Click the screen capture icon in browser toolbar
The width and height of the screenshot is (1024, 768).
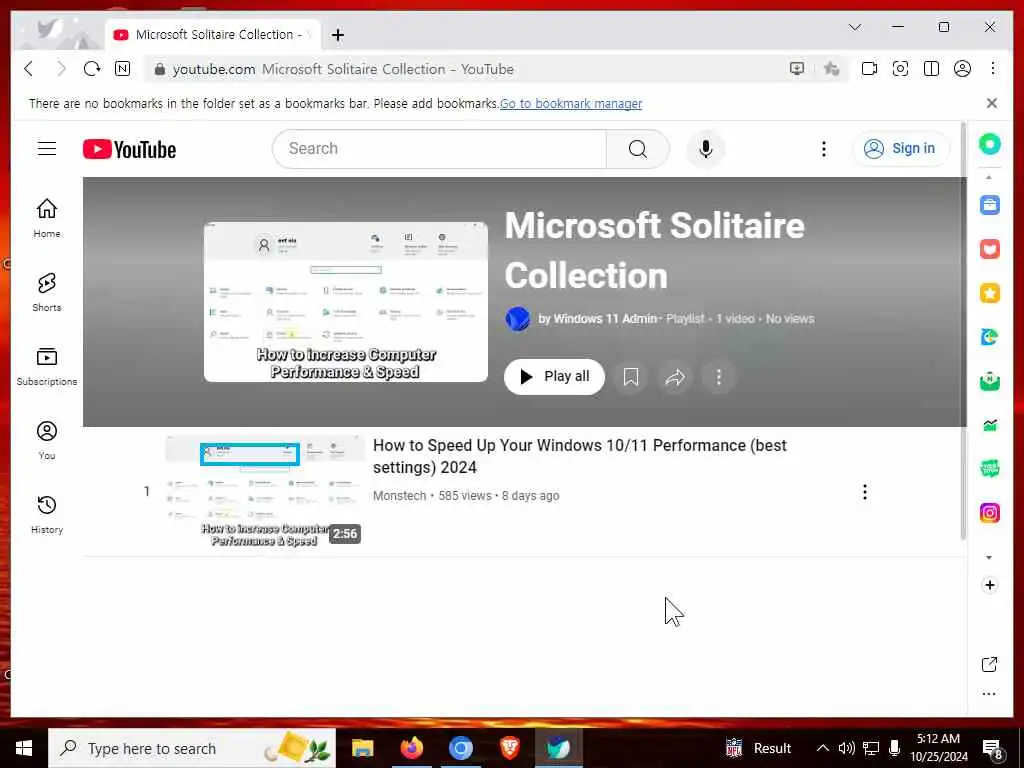point(900,69)
